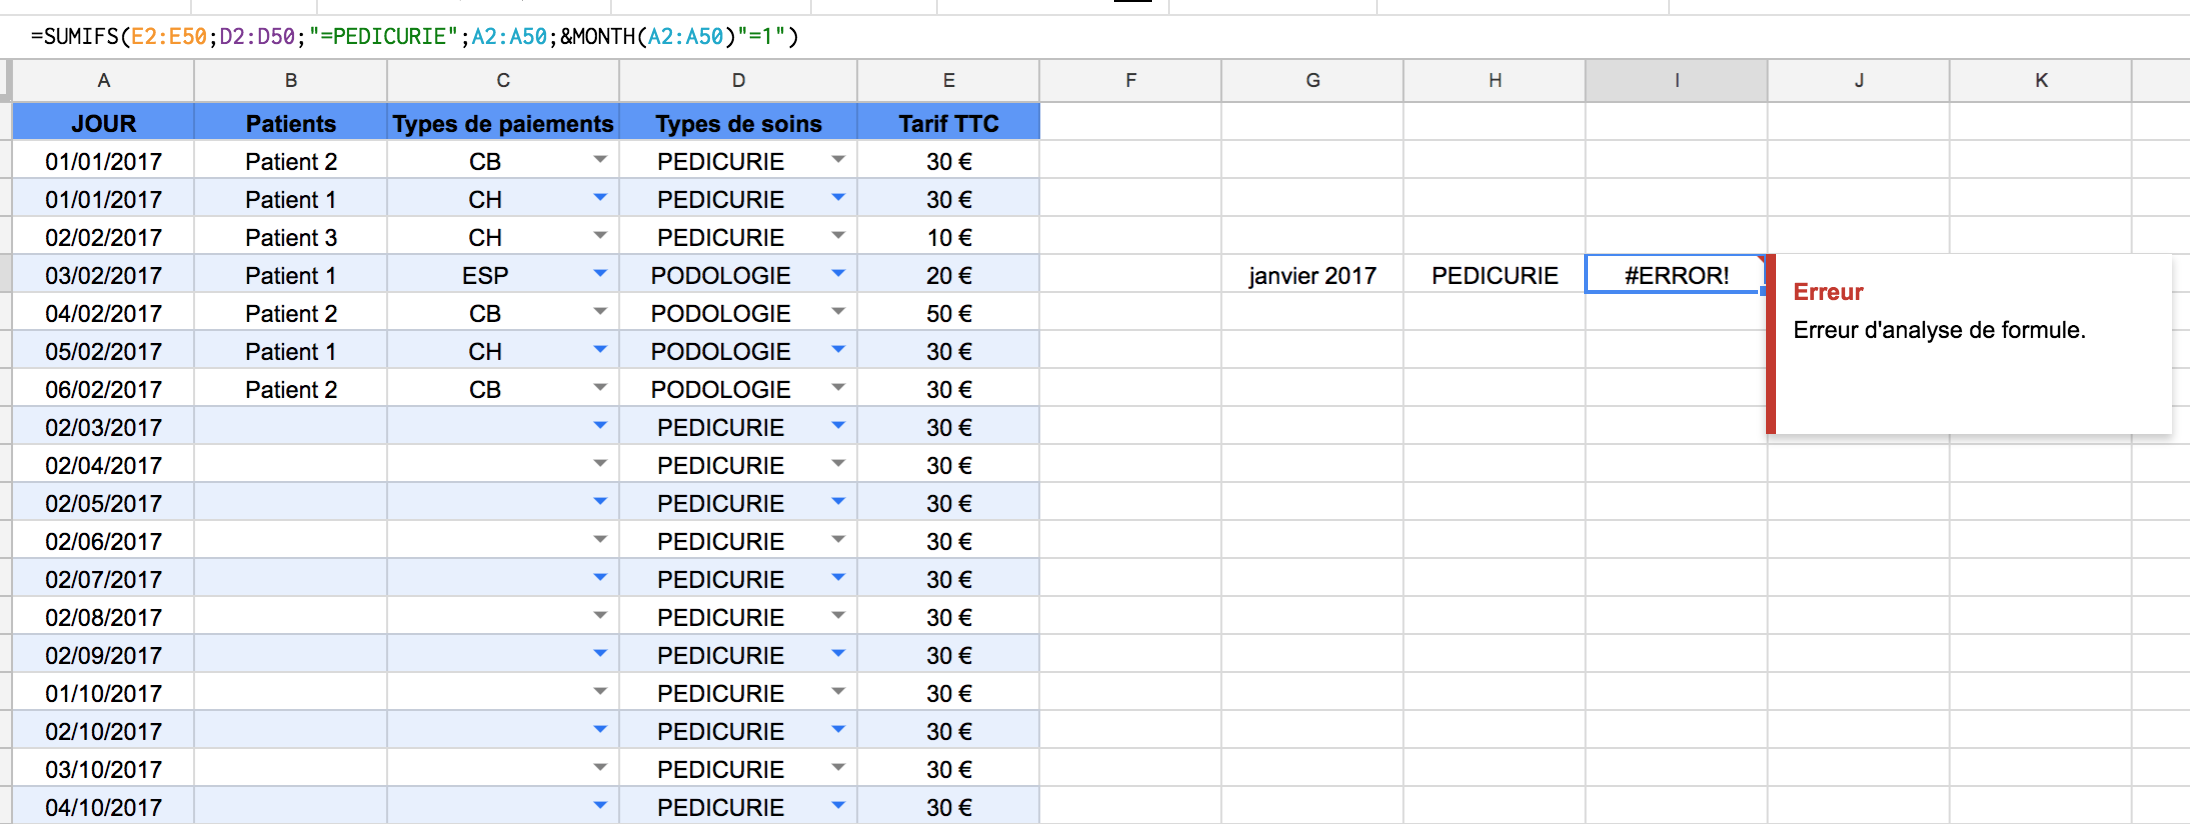
Task: Select the Patients header cell
Action: click(291, 122)
